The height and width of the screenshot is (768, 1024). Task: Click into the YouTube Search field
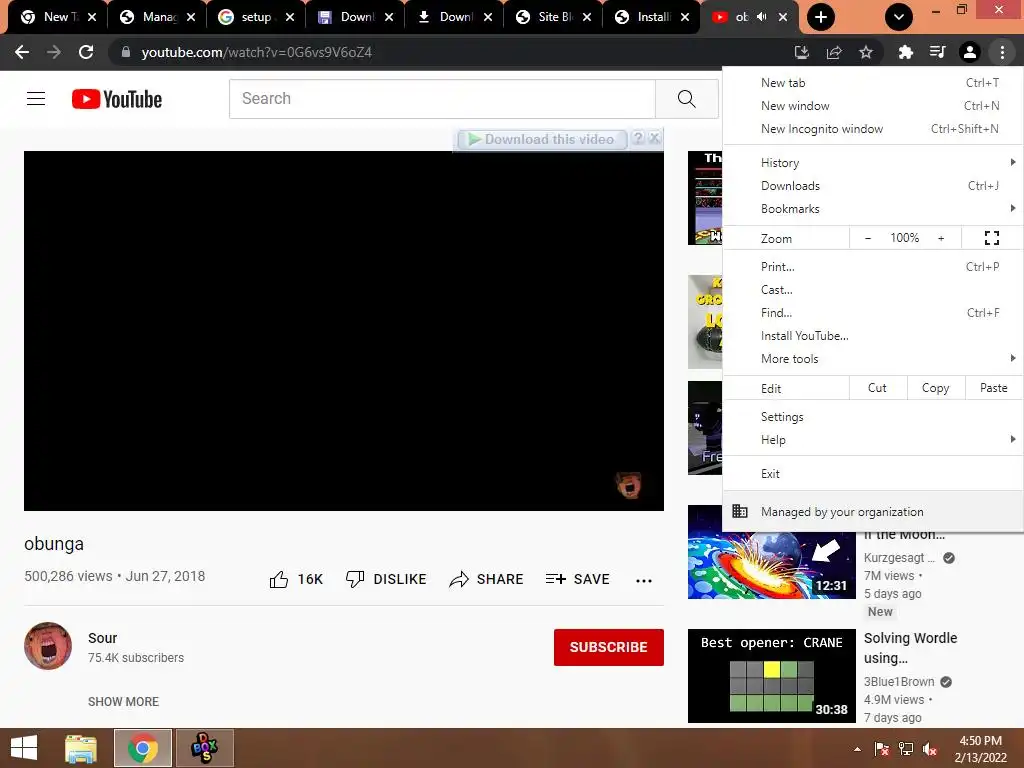(442, 99)
